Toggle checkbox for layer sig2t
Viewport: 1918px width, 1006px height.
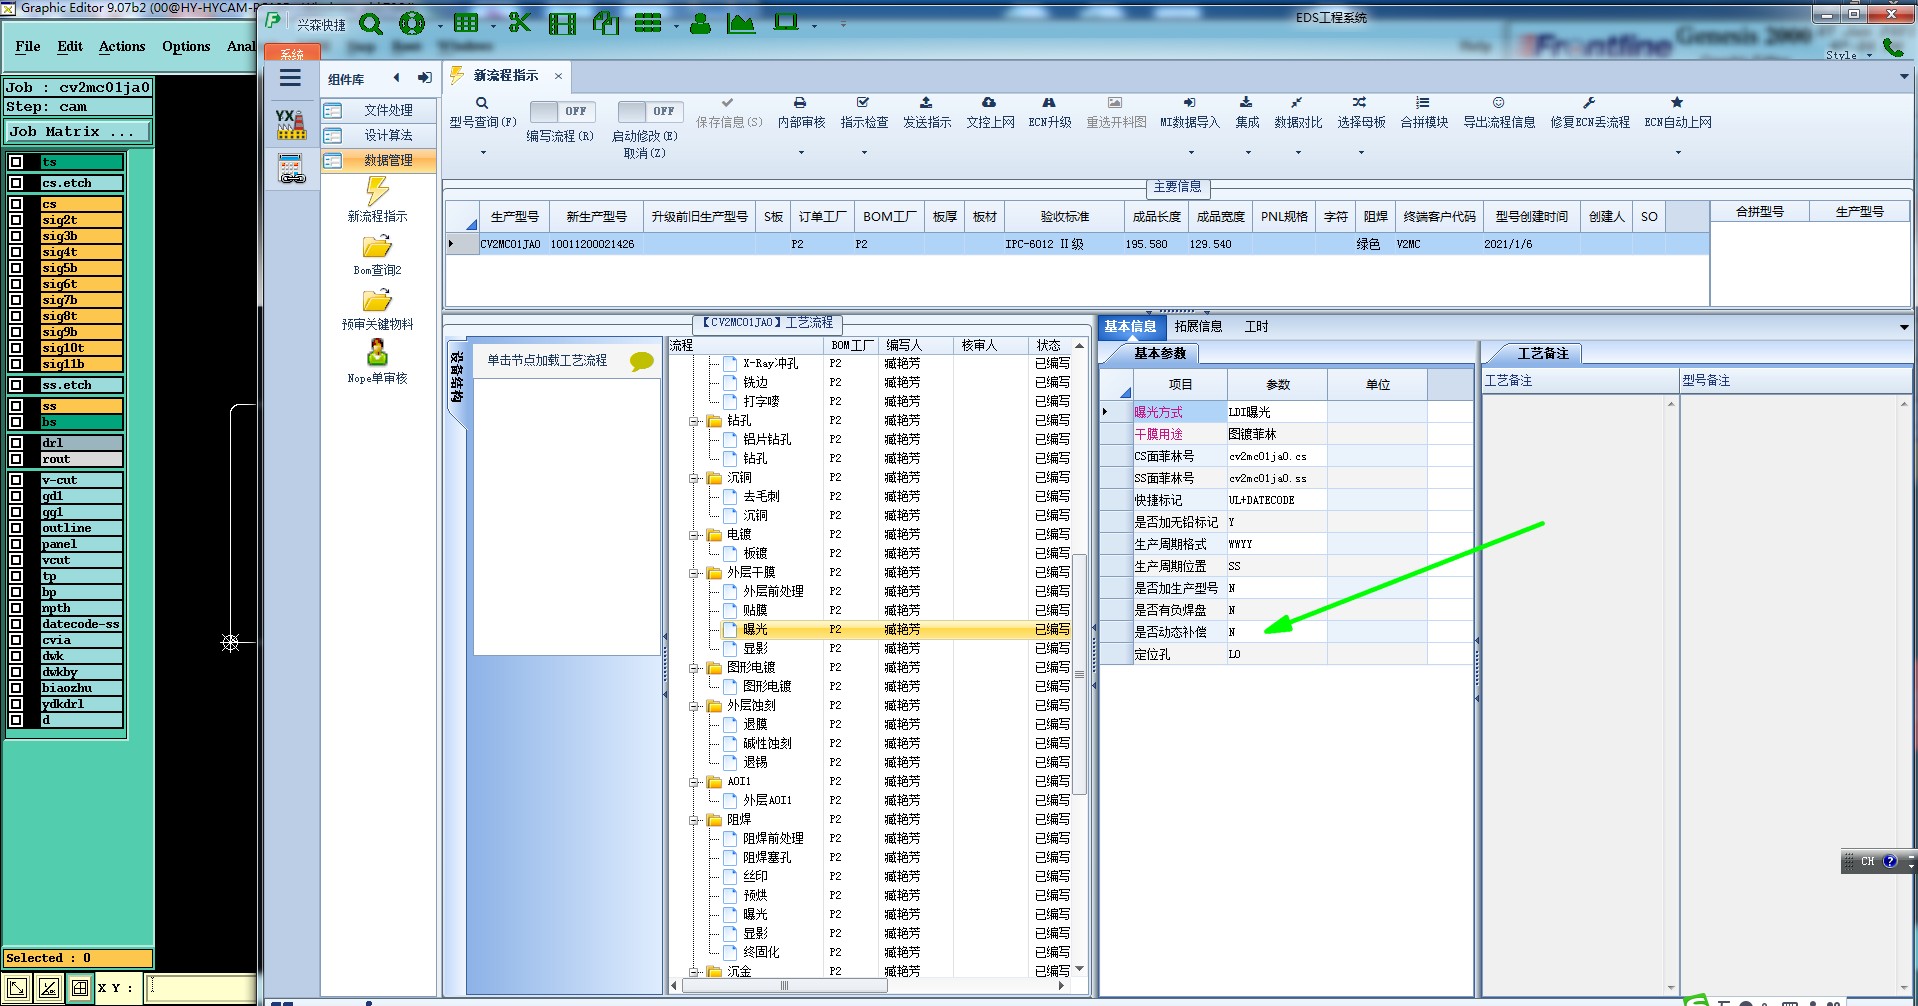point(17,220)
